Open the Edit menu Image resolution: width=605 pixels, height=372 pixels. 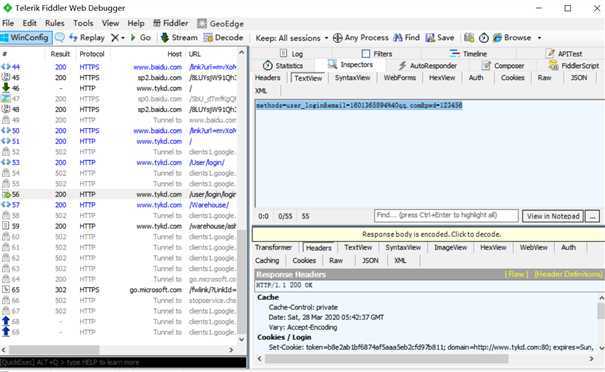pos(29,23)
